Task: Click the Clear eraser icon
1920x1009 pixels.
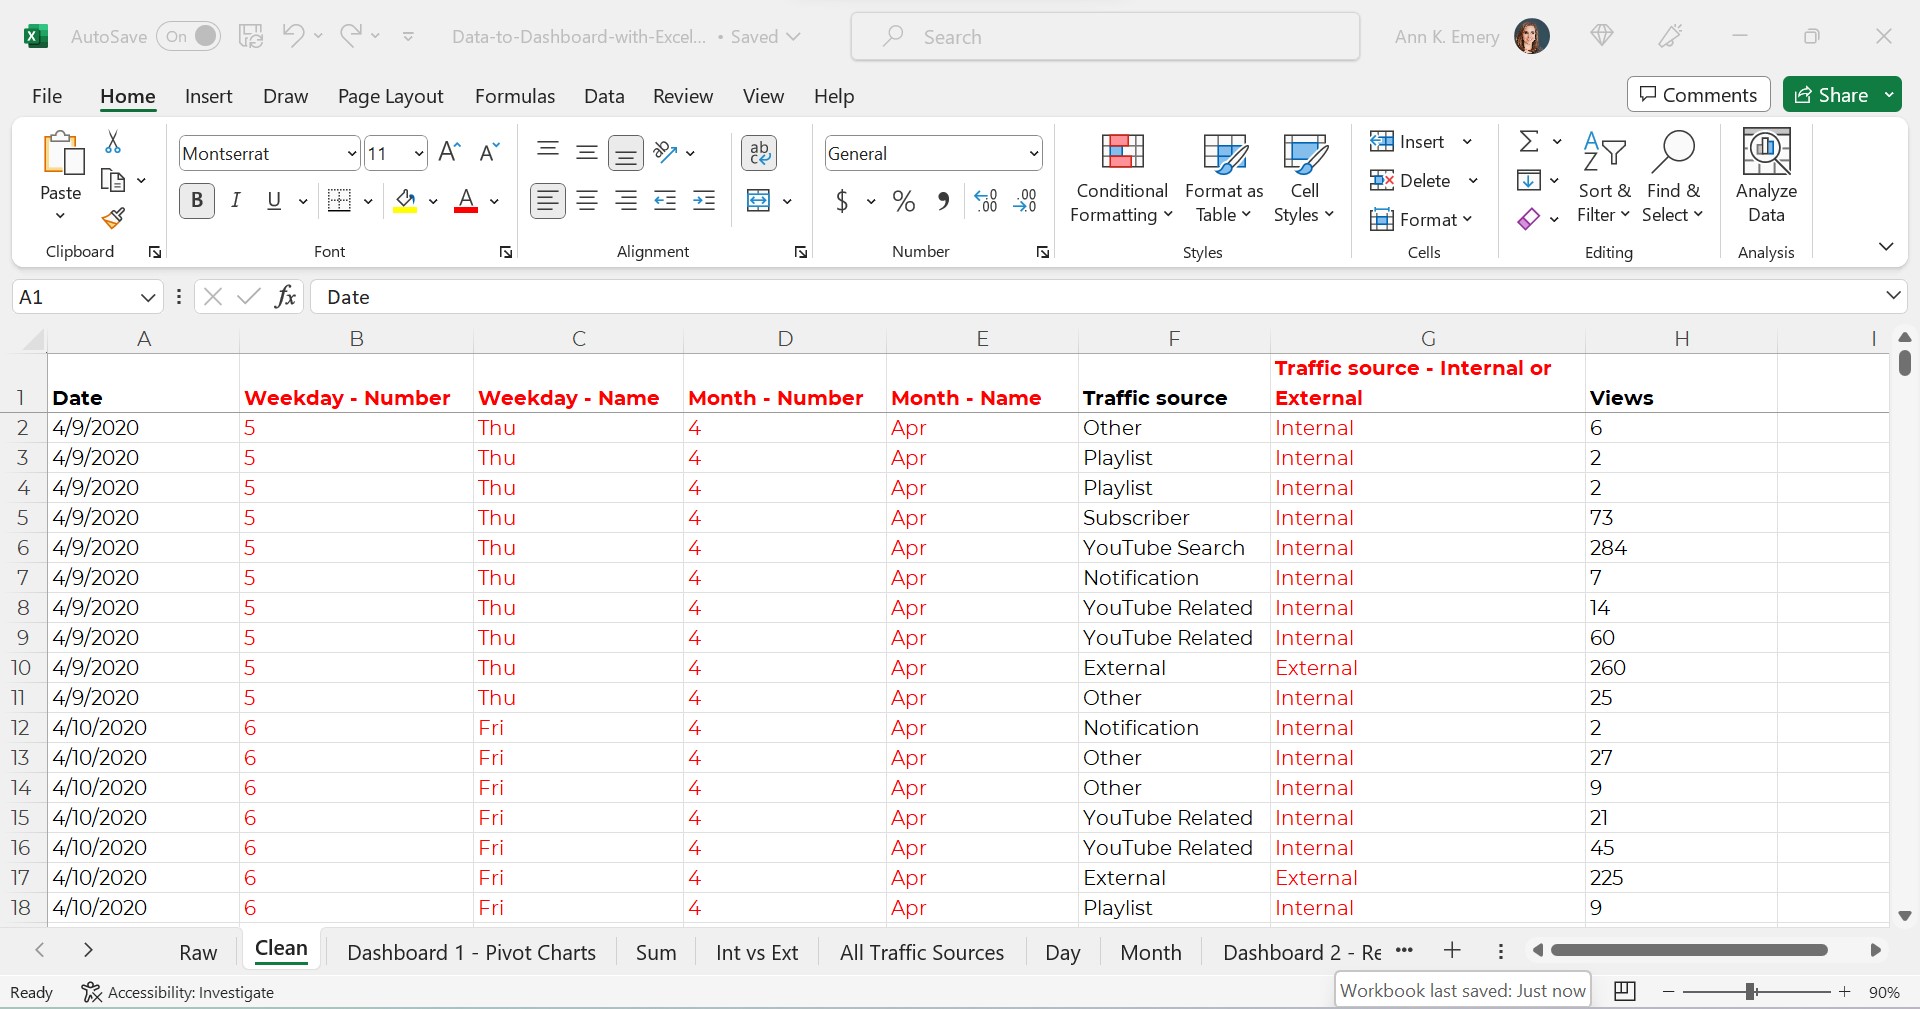Action: pos(1529,219)
